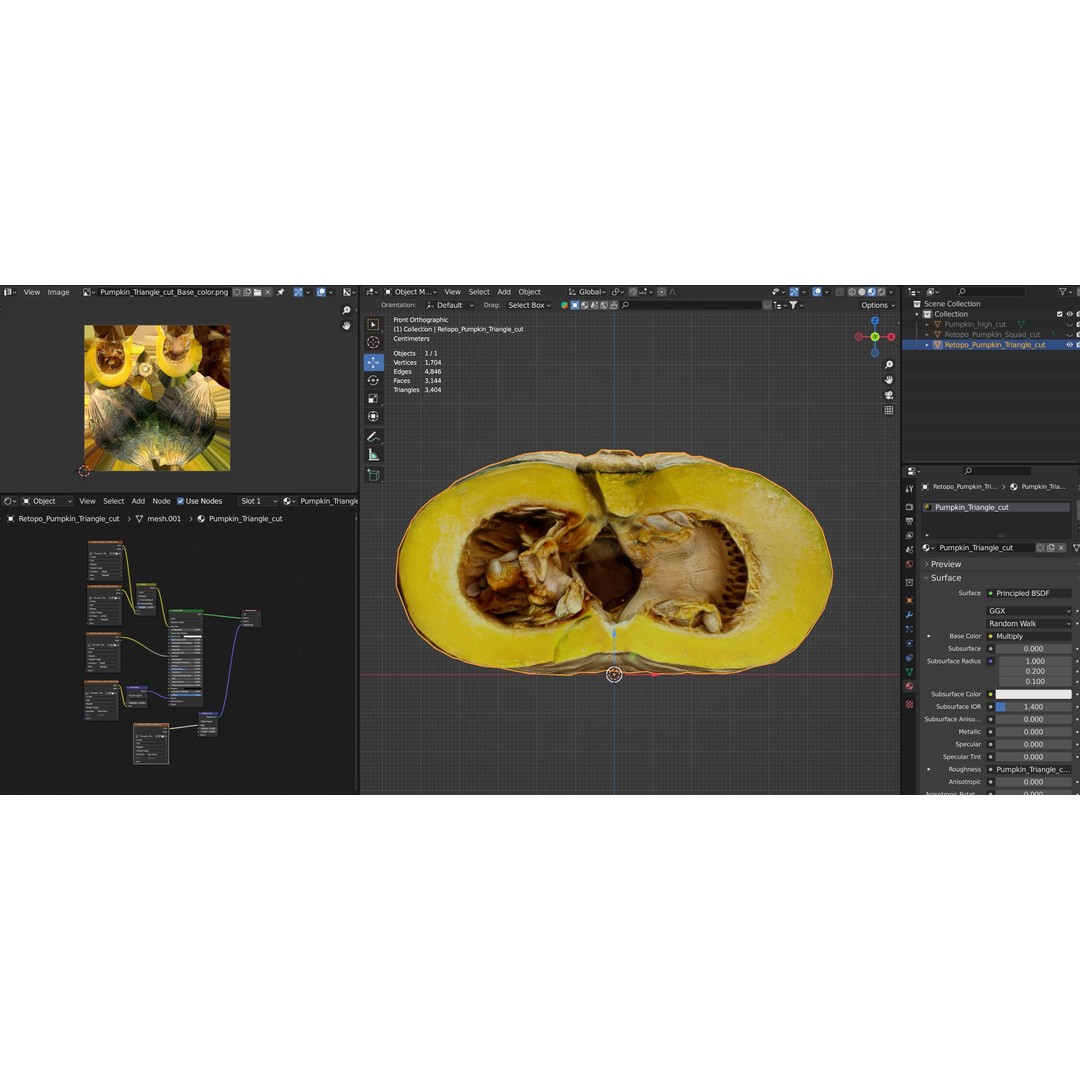Select the Scale tool

pos(373,398)
